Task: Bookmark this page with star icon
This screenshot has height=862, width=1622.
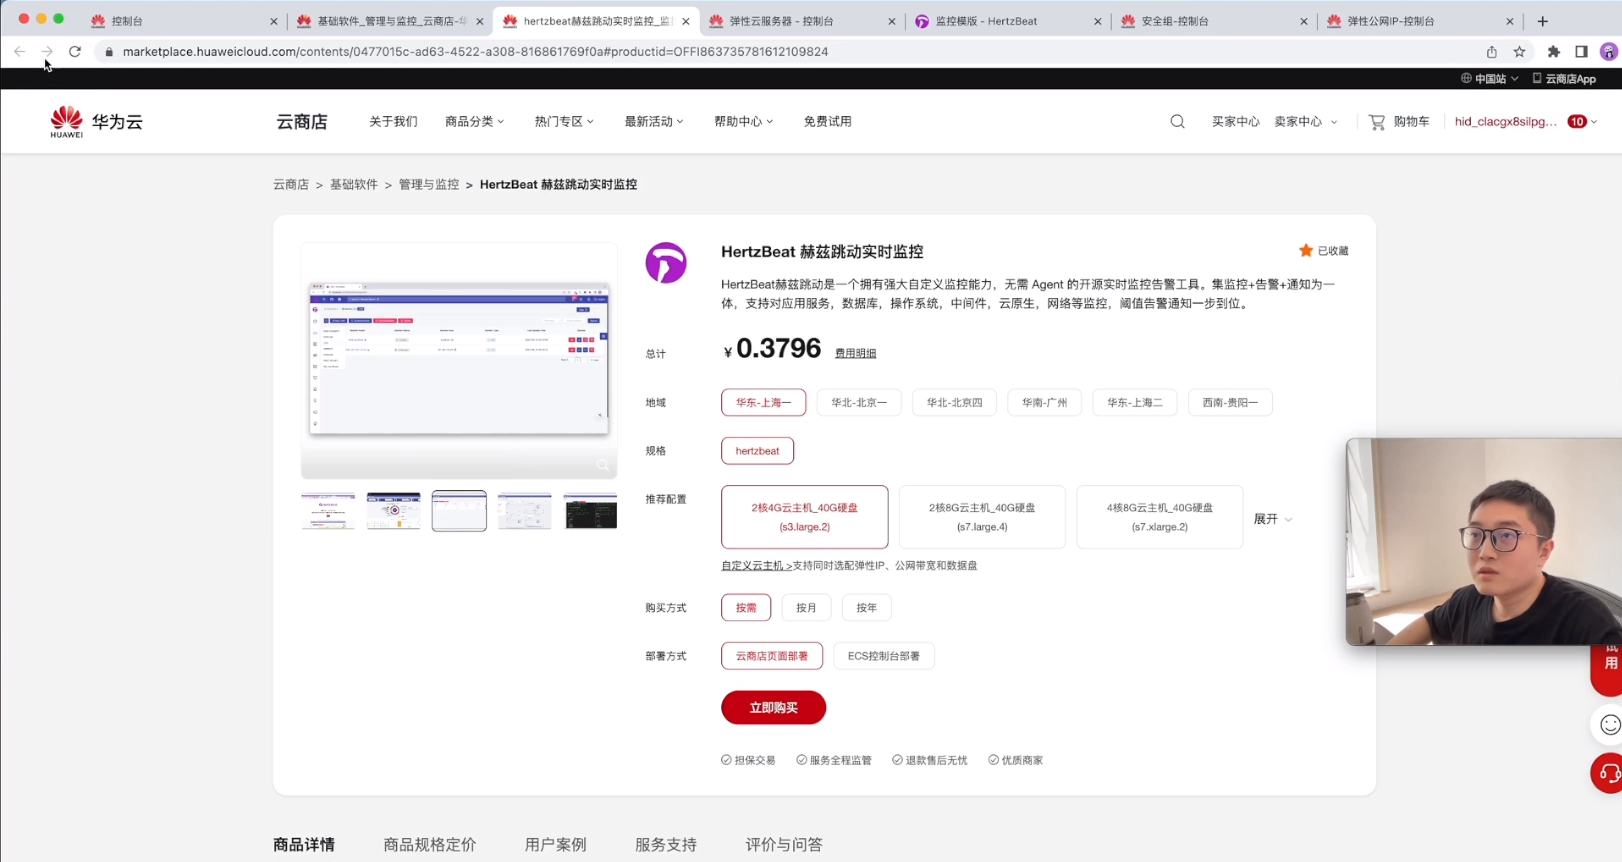Action: pyautogui.click(x=1519, y=52)
